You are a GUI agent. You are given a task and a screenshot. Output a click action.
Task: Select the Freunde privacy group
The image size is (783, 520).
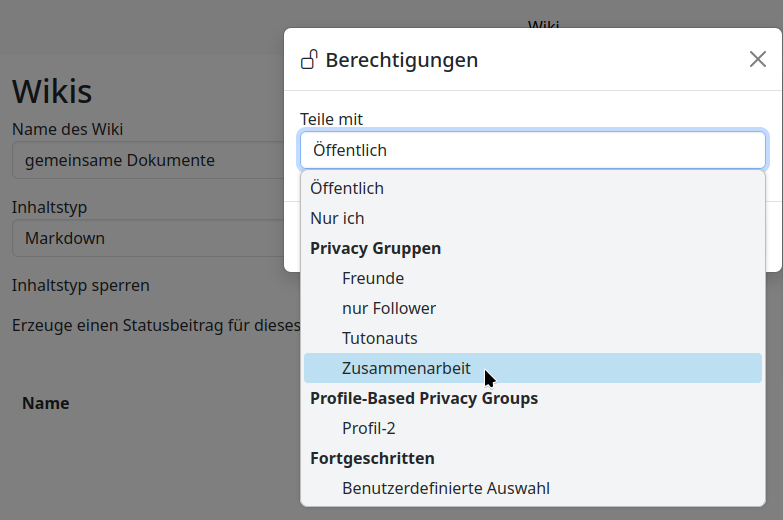point(372,278)
